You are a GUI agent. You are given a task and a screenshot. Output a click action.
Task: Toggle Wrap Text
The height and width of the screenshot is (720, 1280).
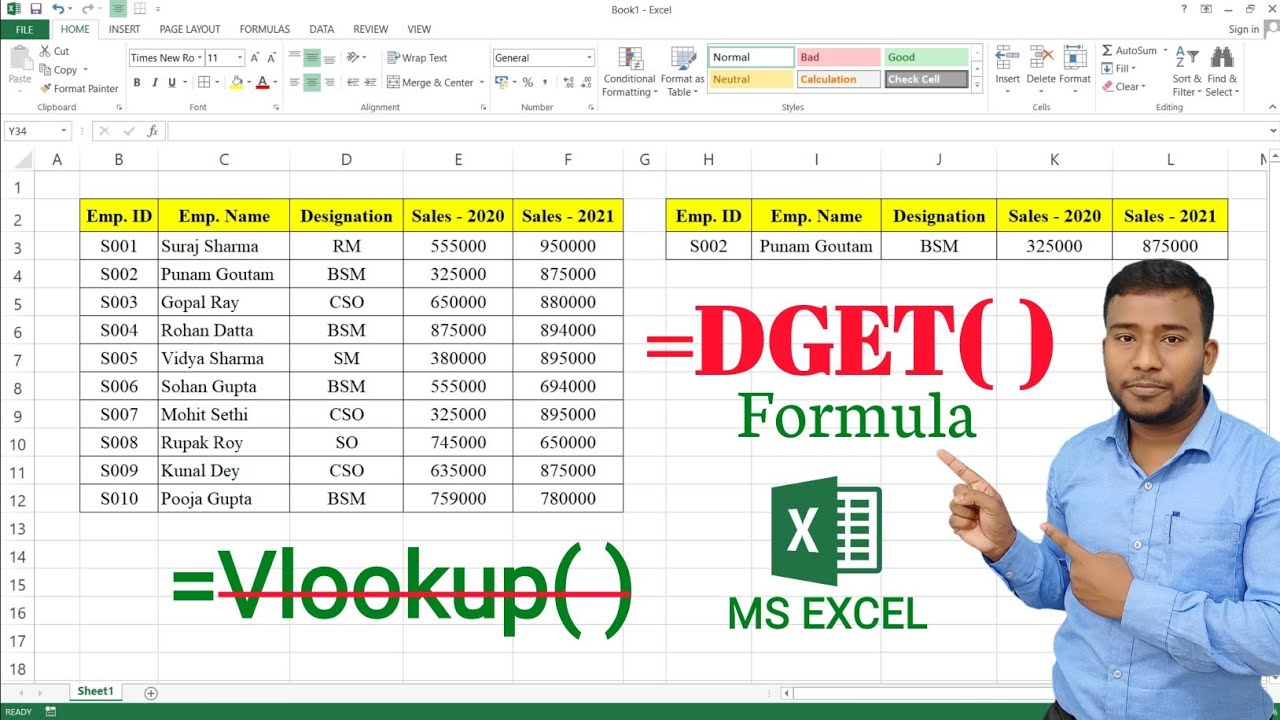click(417, 58)
